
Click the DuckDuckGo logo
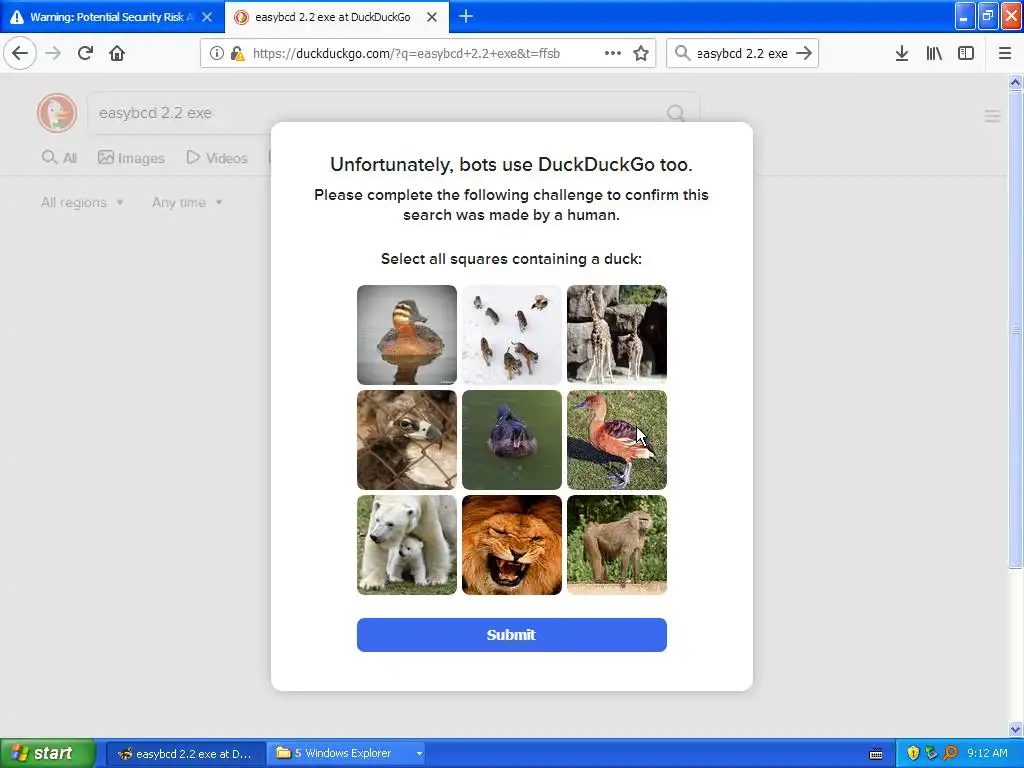pos(57,113)
